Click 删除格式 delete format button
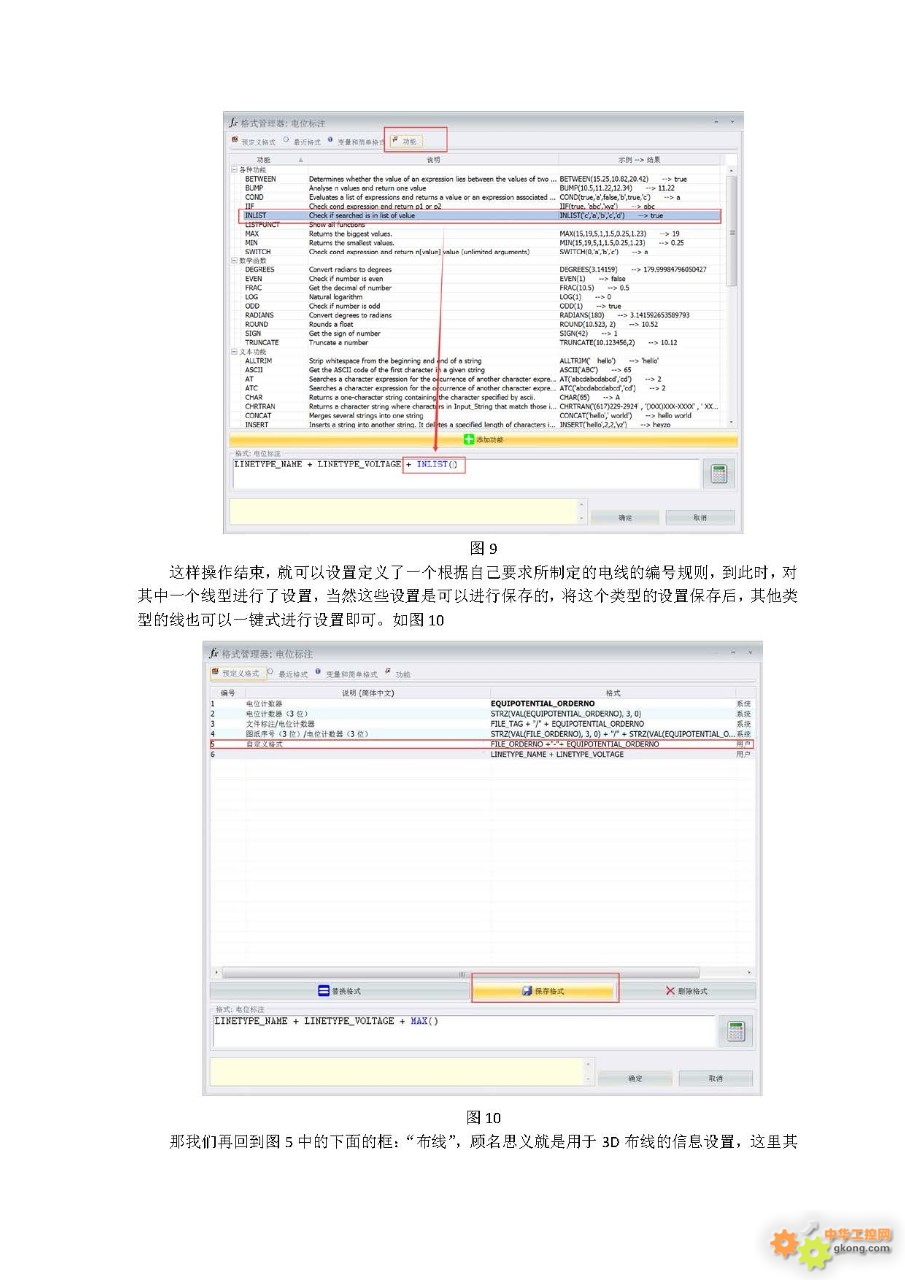 coord(687,991)
